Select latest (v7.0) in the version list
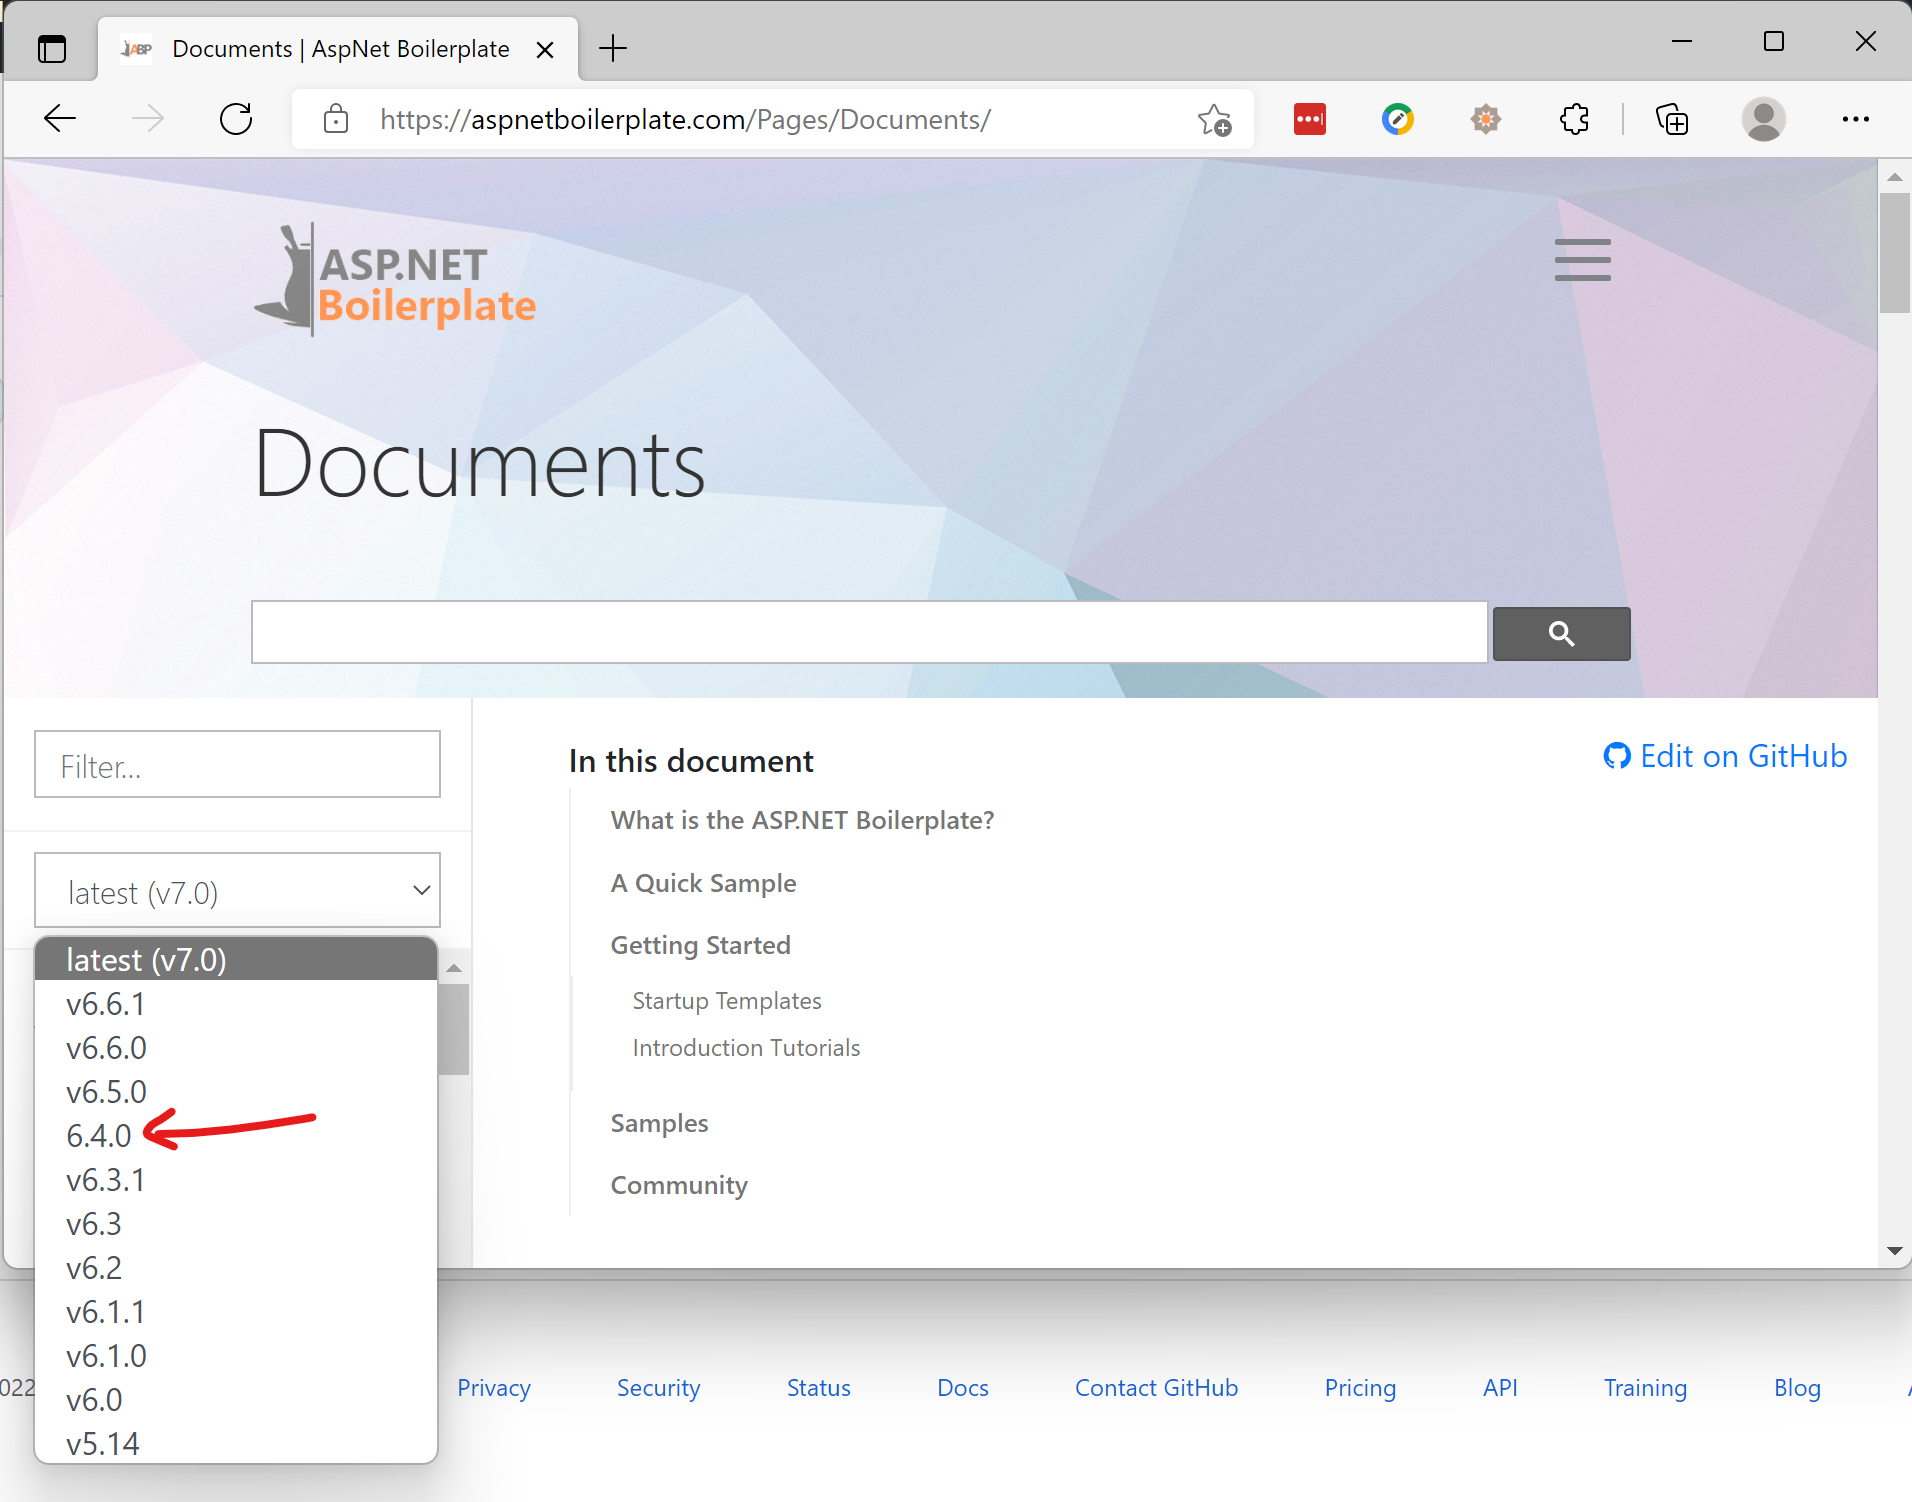Image resolution: width=1912 pixels, height=1502 pixels. tap(145, 959)
